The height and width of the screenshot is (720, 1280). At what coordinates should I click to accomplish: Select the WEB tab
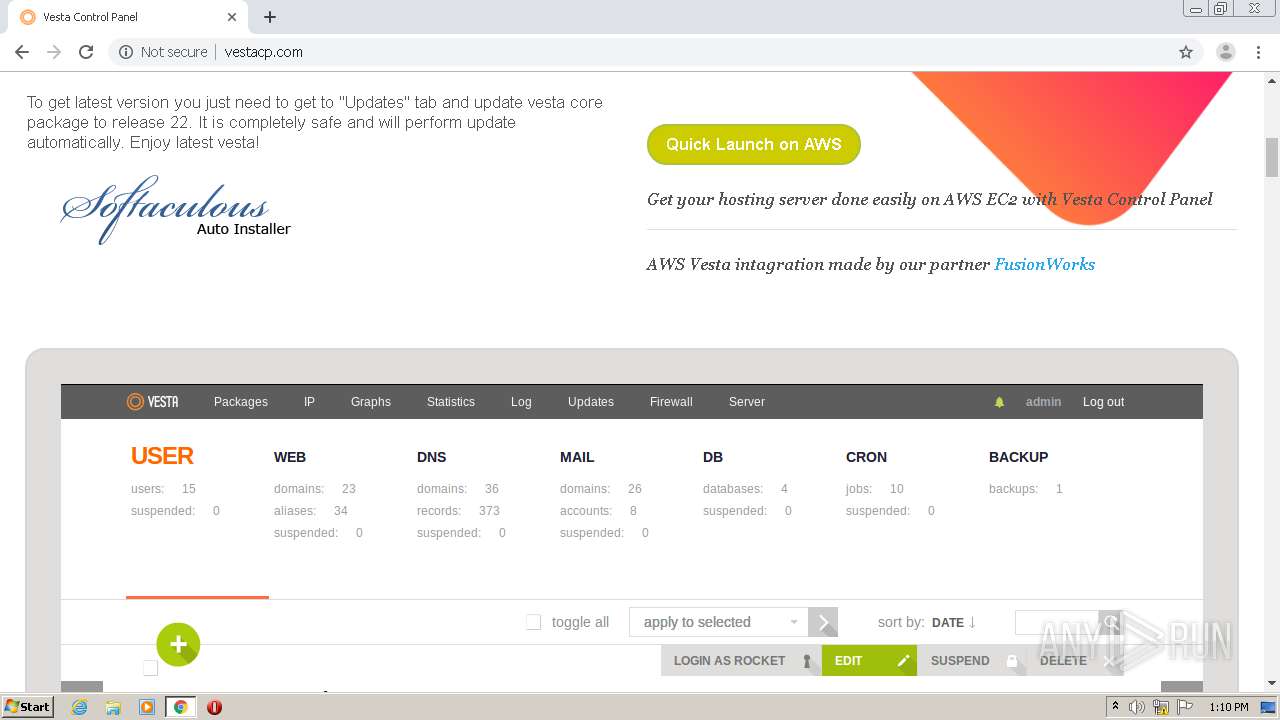click(290, 457)
